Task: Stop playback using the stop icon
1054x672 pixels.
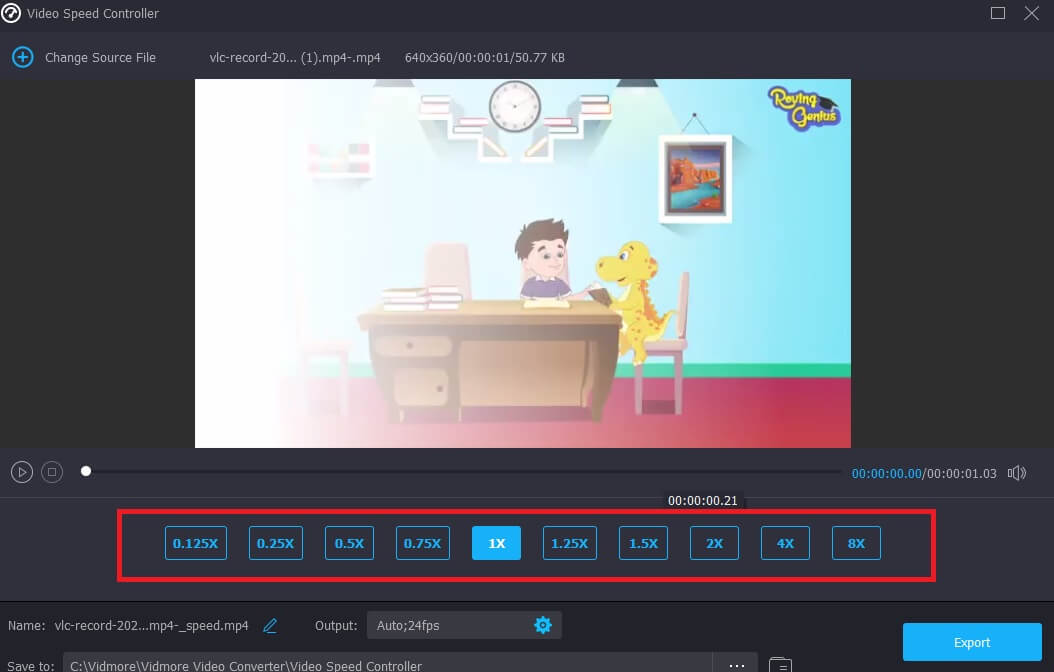Action: pyautogui.click(x=52, y=471)
